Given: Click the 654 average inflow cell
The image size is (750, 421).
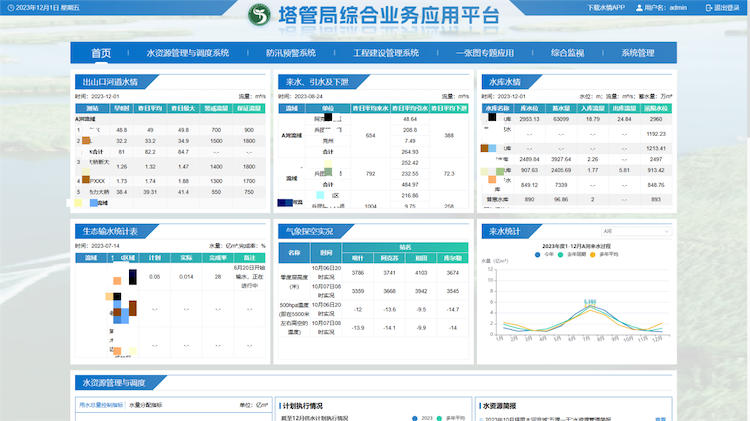Looking at the screenshot, I should pyautogui.click(x=370, y=135).
